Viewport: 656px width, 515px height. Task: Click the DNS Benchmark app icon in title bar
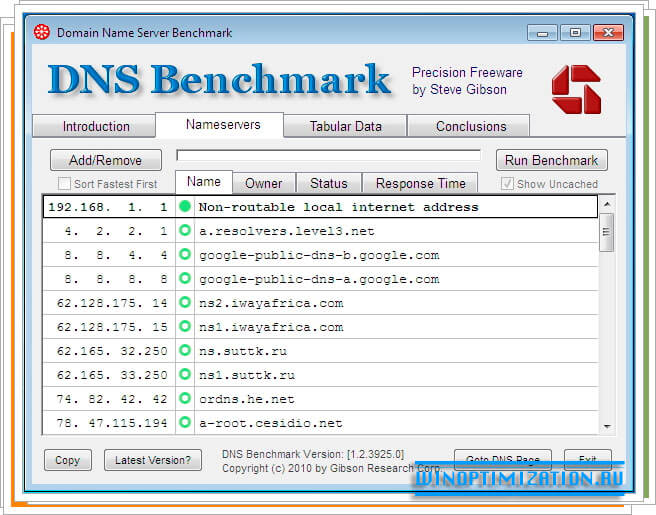pyautogui.click(x=42, y=32)
